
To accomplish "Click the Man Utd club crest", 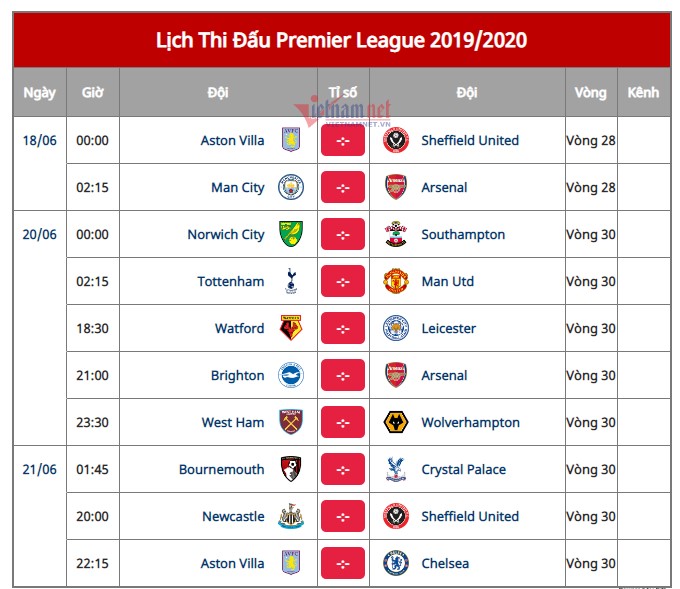I will click(396, 281).
